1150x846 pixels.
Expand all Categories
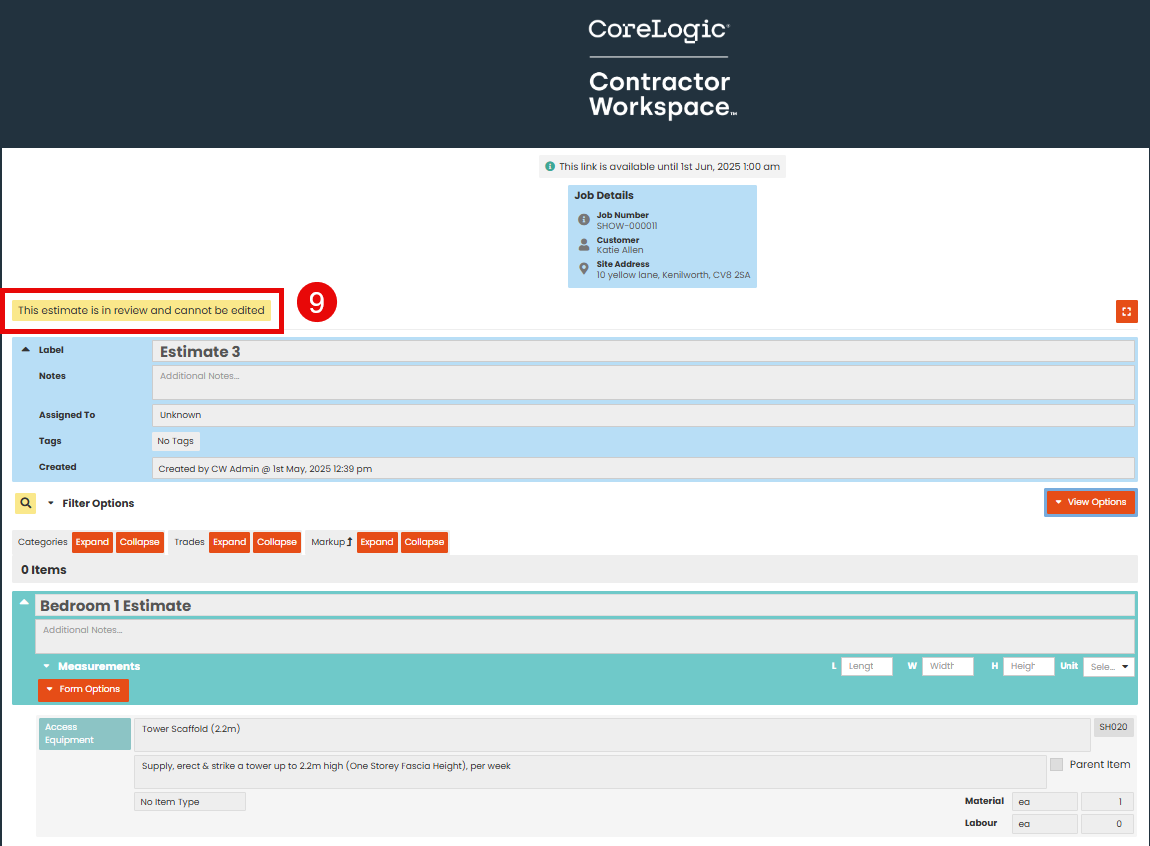92,542
